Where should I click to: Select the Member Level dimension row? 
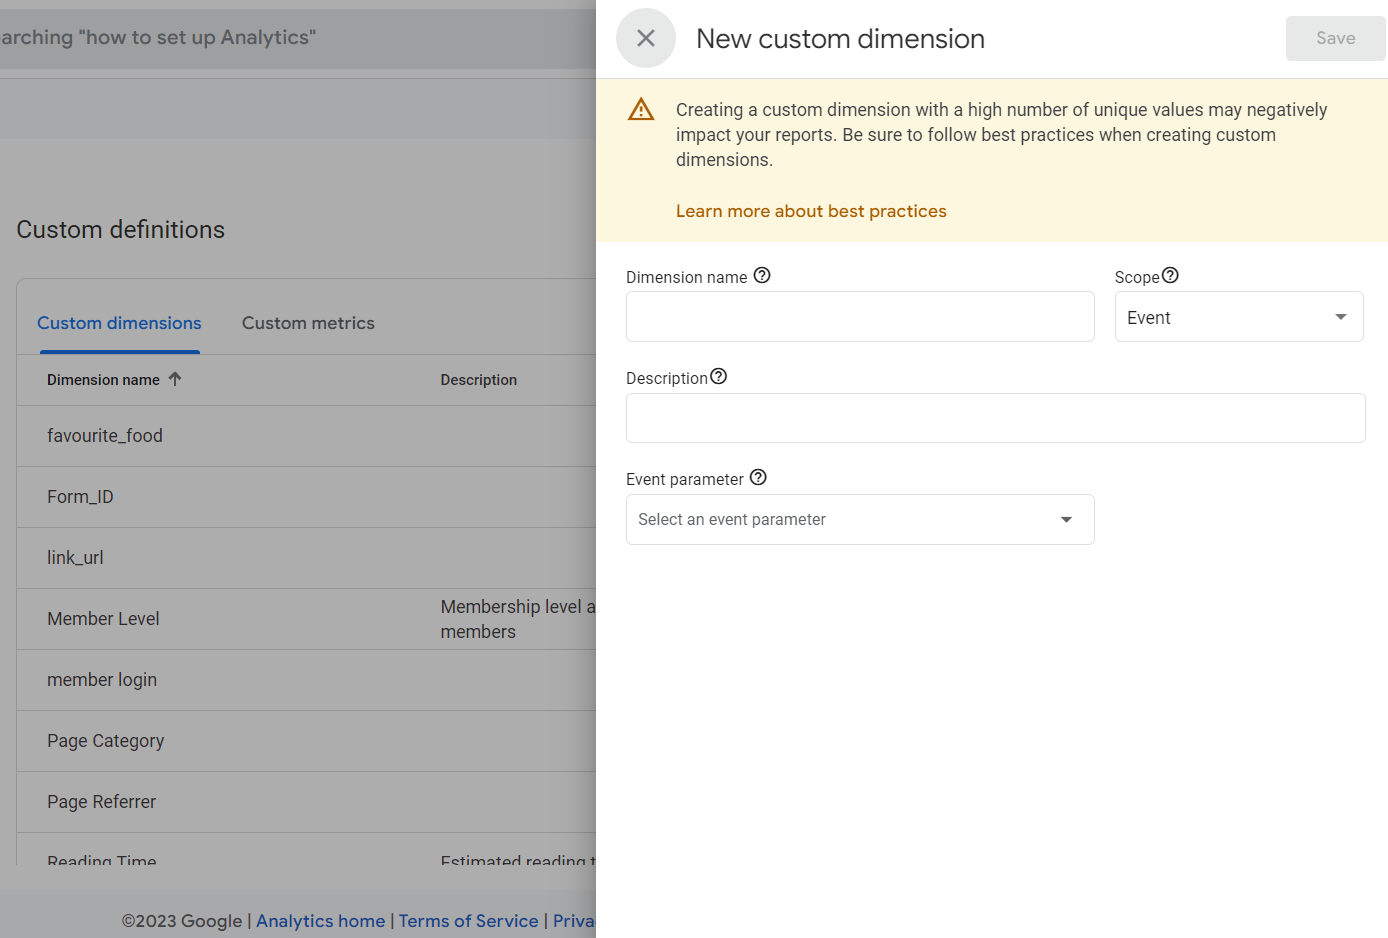click(x=103, y=618)
